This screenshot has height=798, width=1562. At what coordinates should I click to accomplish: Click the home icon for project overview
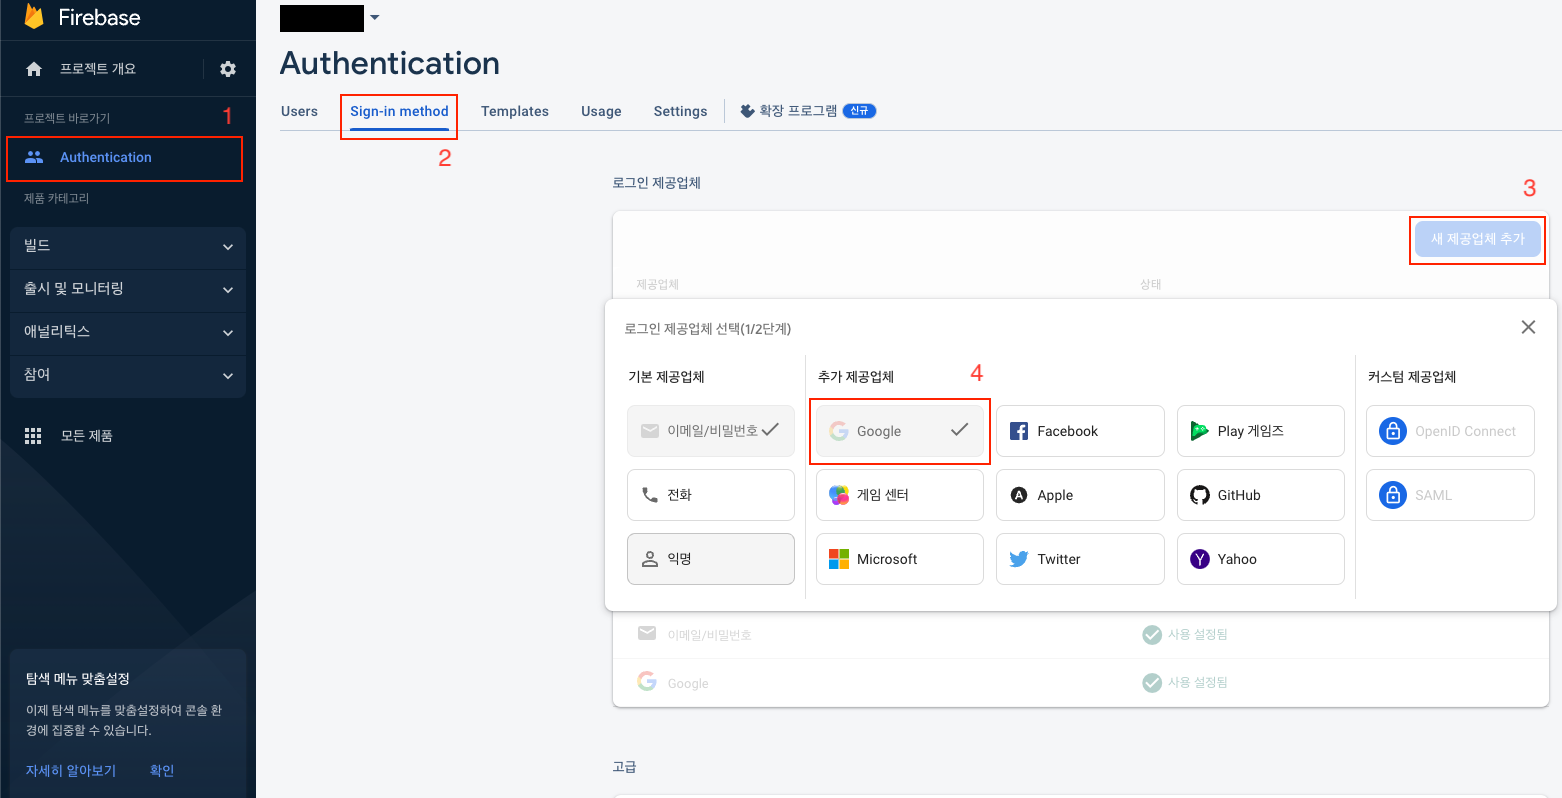click(x=34, y=69)
